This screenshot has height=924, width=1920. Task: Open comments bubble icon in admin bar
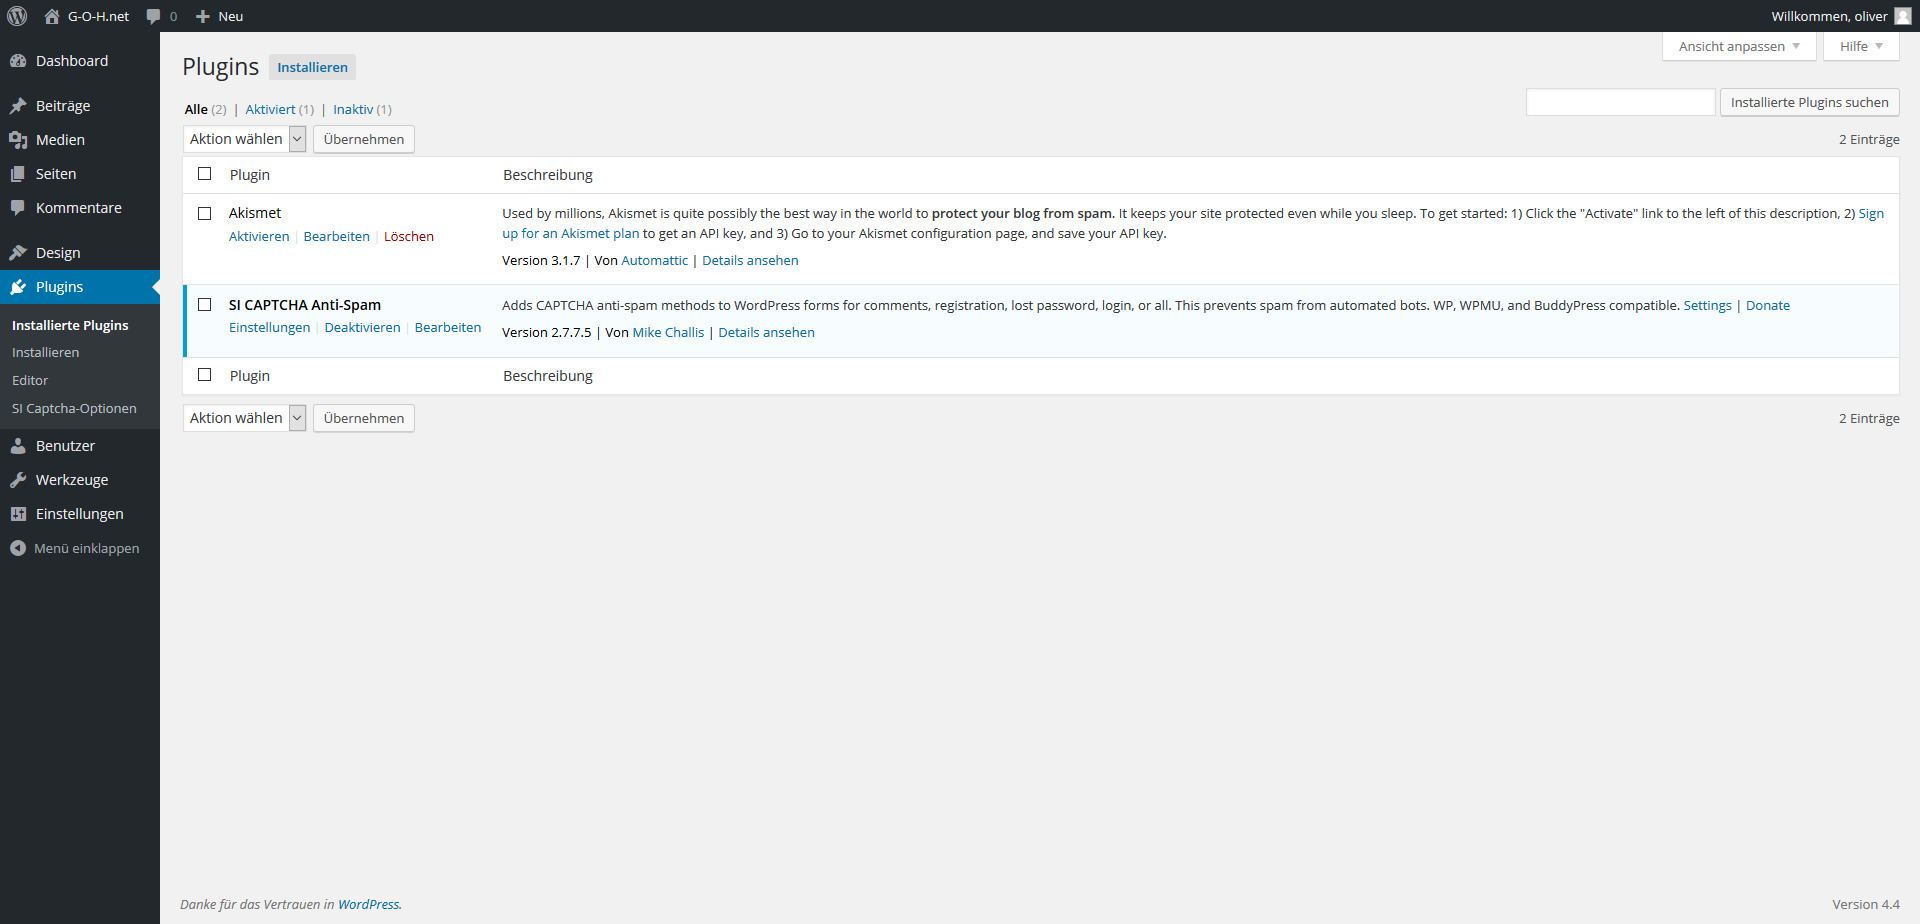153,16
